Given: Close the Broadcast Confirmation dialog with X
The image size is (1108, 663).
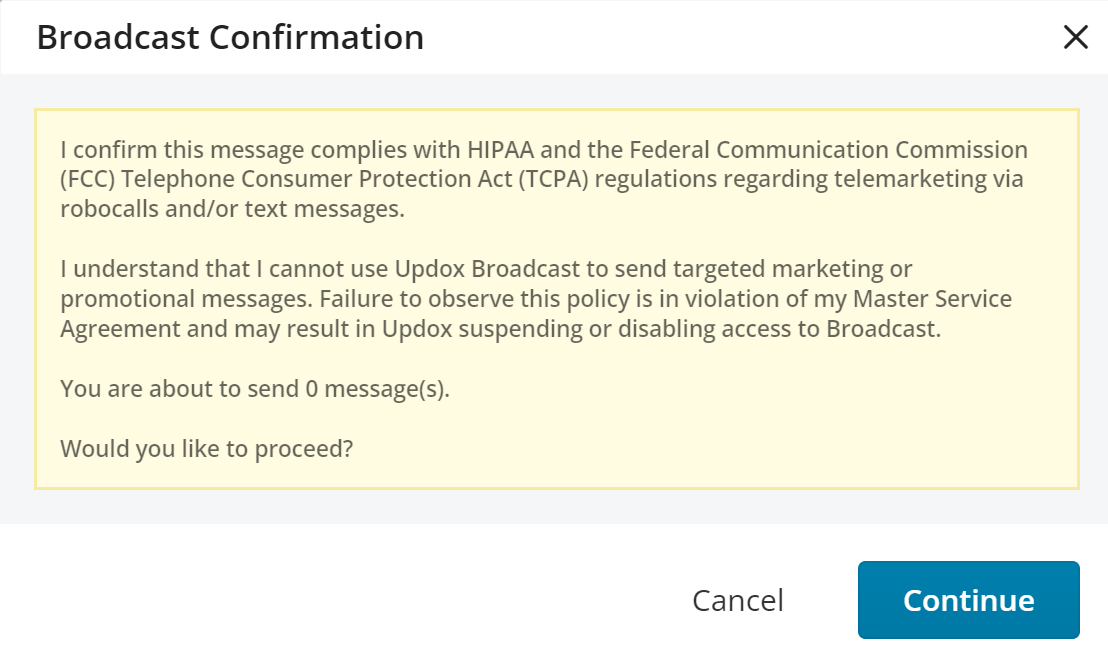Looking at the screenshot, I should point(1075,38).
